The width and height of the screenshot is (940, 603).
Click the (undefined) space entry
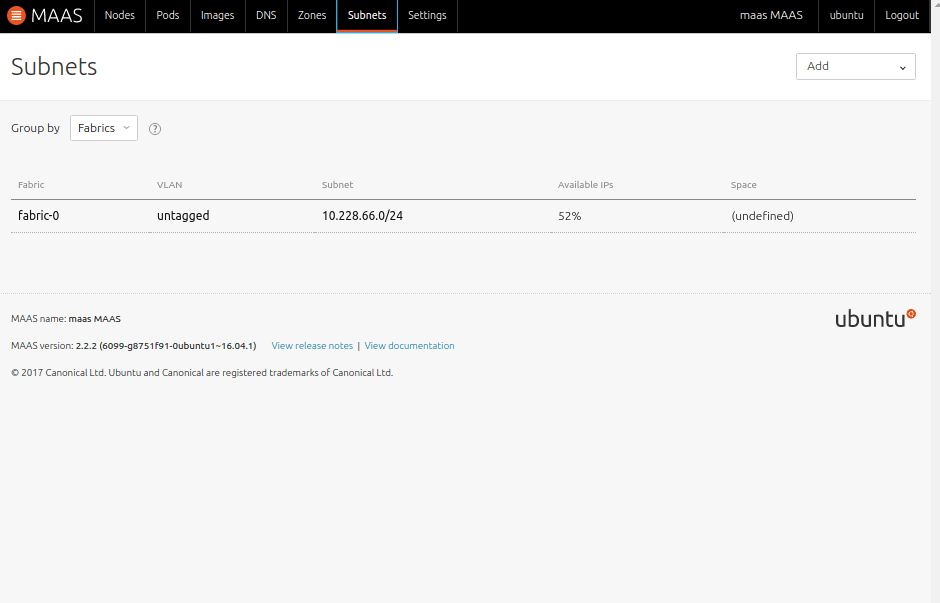click(x=762, y=216)
